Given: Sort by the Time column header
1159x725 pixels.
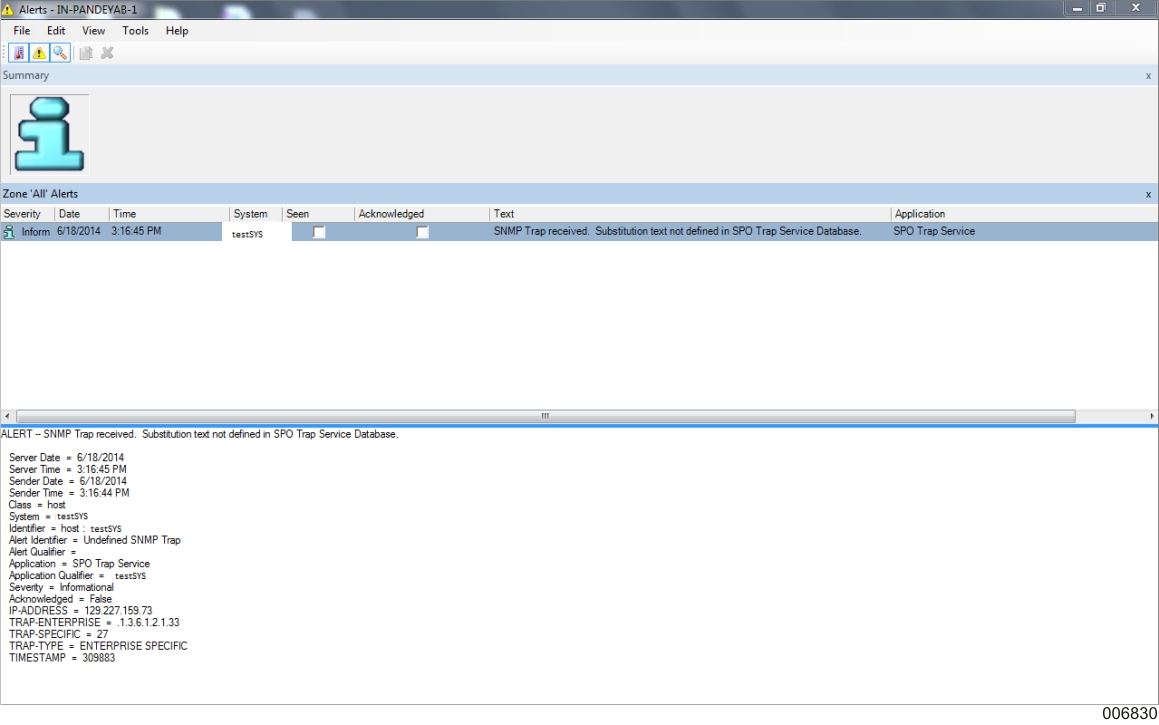Looking at the screenshot, I should [169, 214].
